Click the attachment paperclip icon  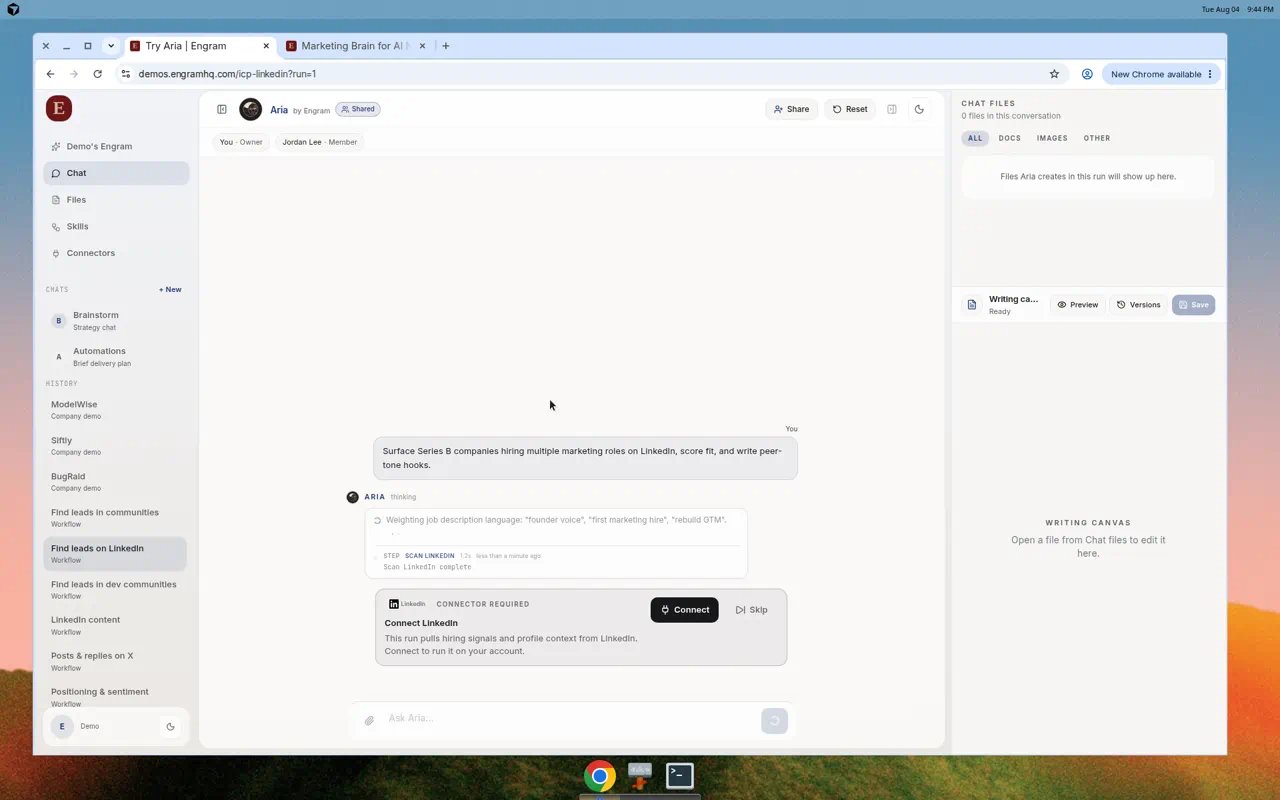point(369,720)
